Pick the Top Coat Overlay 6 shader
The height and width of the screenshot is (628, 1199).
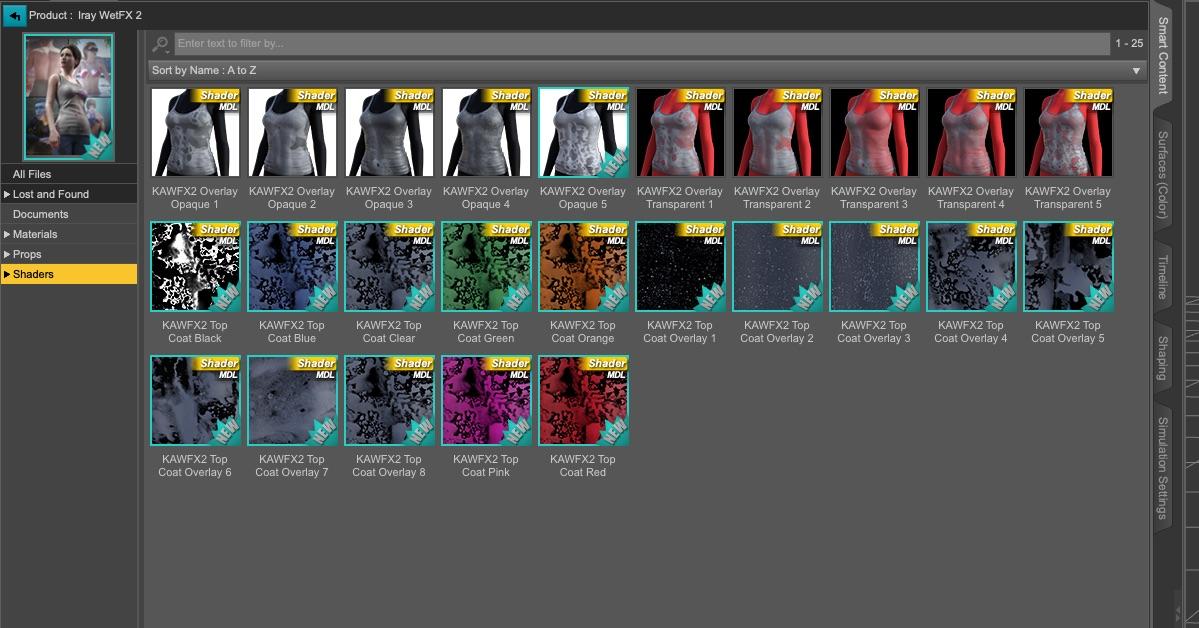(x=195, y=400)
